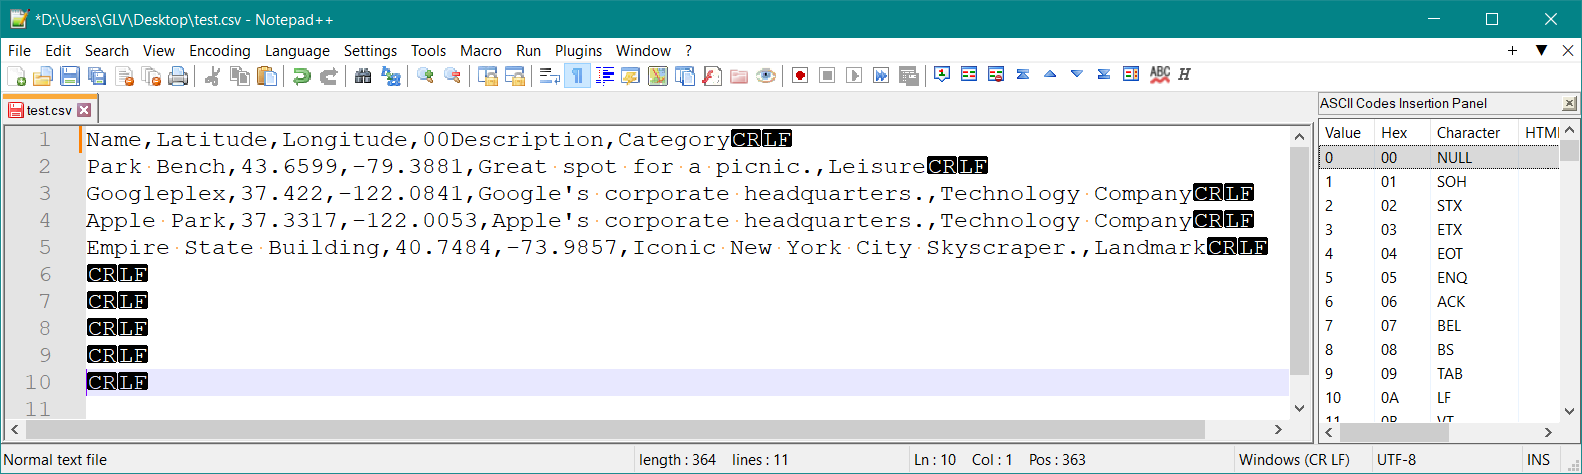Open the Edit menu
The image size is (1582, 474).
[x=58, y=51]
